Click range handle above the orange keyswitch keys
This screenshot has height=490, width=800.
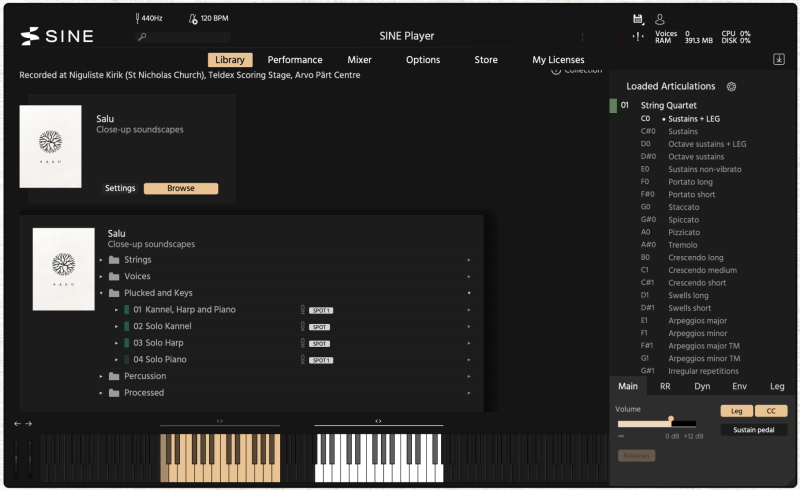220,421
